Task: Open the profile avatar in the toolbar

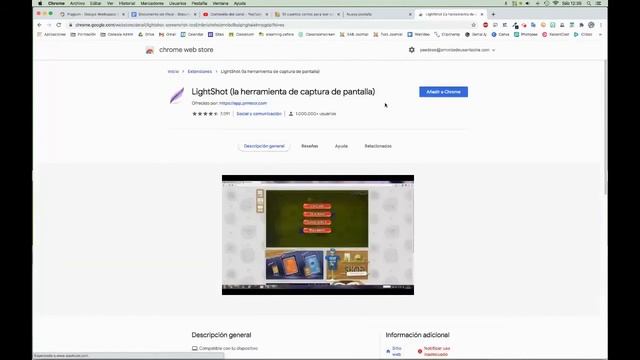Action: 591,25
